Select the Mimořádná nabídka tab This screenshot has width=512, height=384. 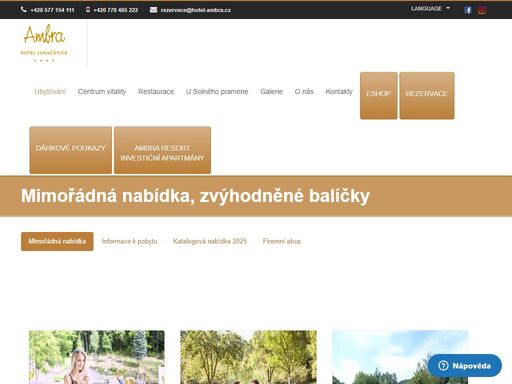pos(57,241)
